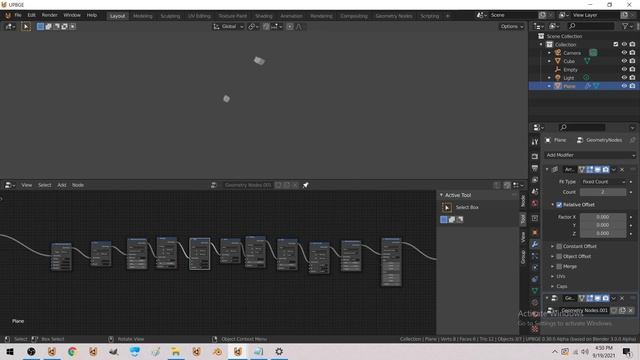Viewport: 640px width, 360px height.
Task: Open the Edit menu
Action: point(31,15)
